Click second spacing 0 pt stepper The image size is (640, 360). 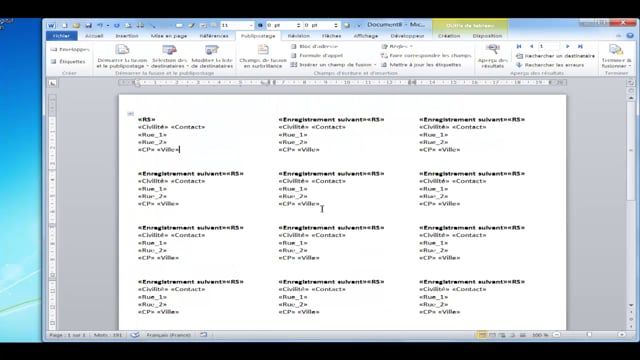coord(336,25)
